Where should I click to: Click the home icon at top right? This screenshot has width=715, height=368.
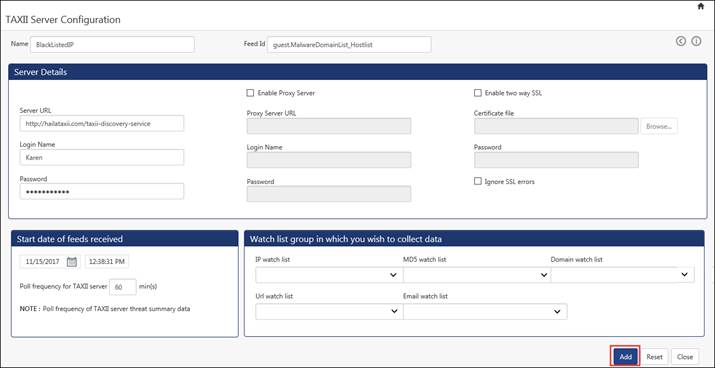coord(701,6)
